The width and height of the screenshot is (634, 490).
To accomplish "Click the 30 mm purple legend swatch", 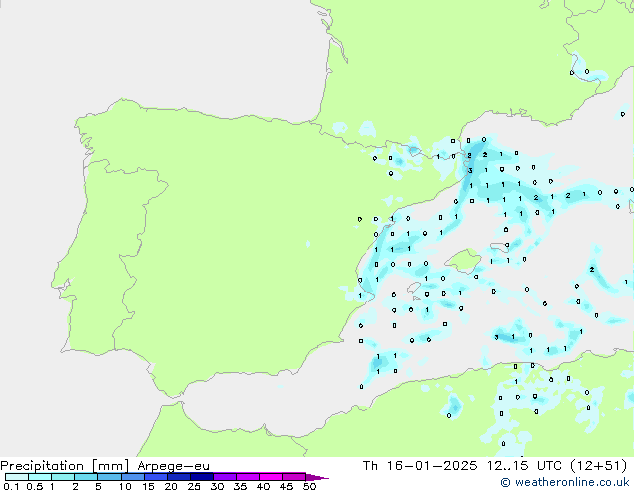I will point(224,477).
